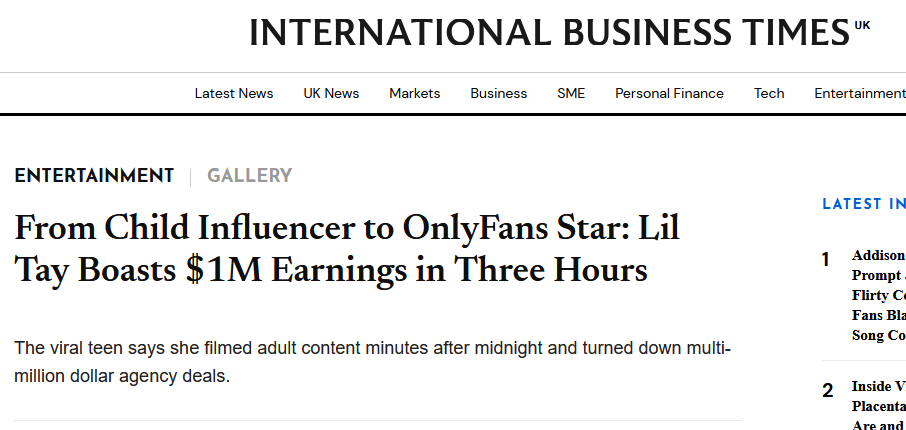Click the Lil Tay article headline

(x=347, y=249)
